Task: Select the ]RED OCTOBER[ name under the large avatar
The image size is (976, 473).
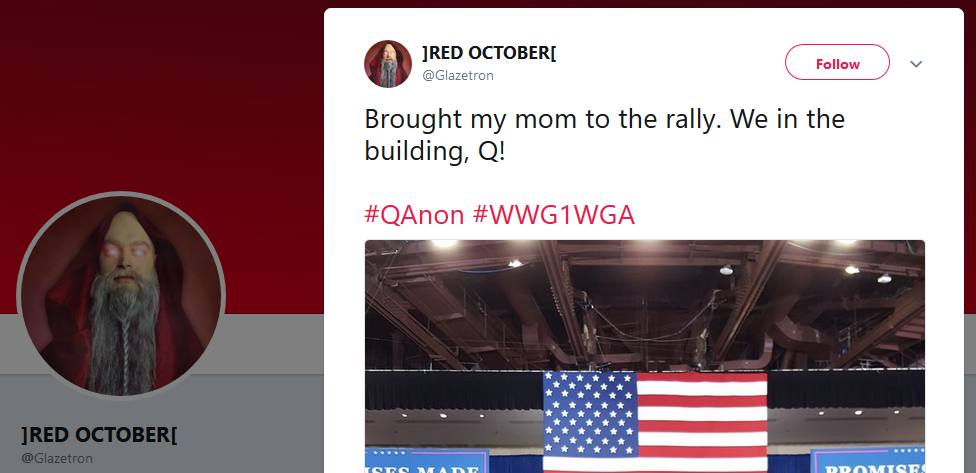Action: [99, 435]
